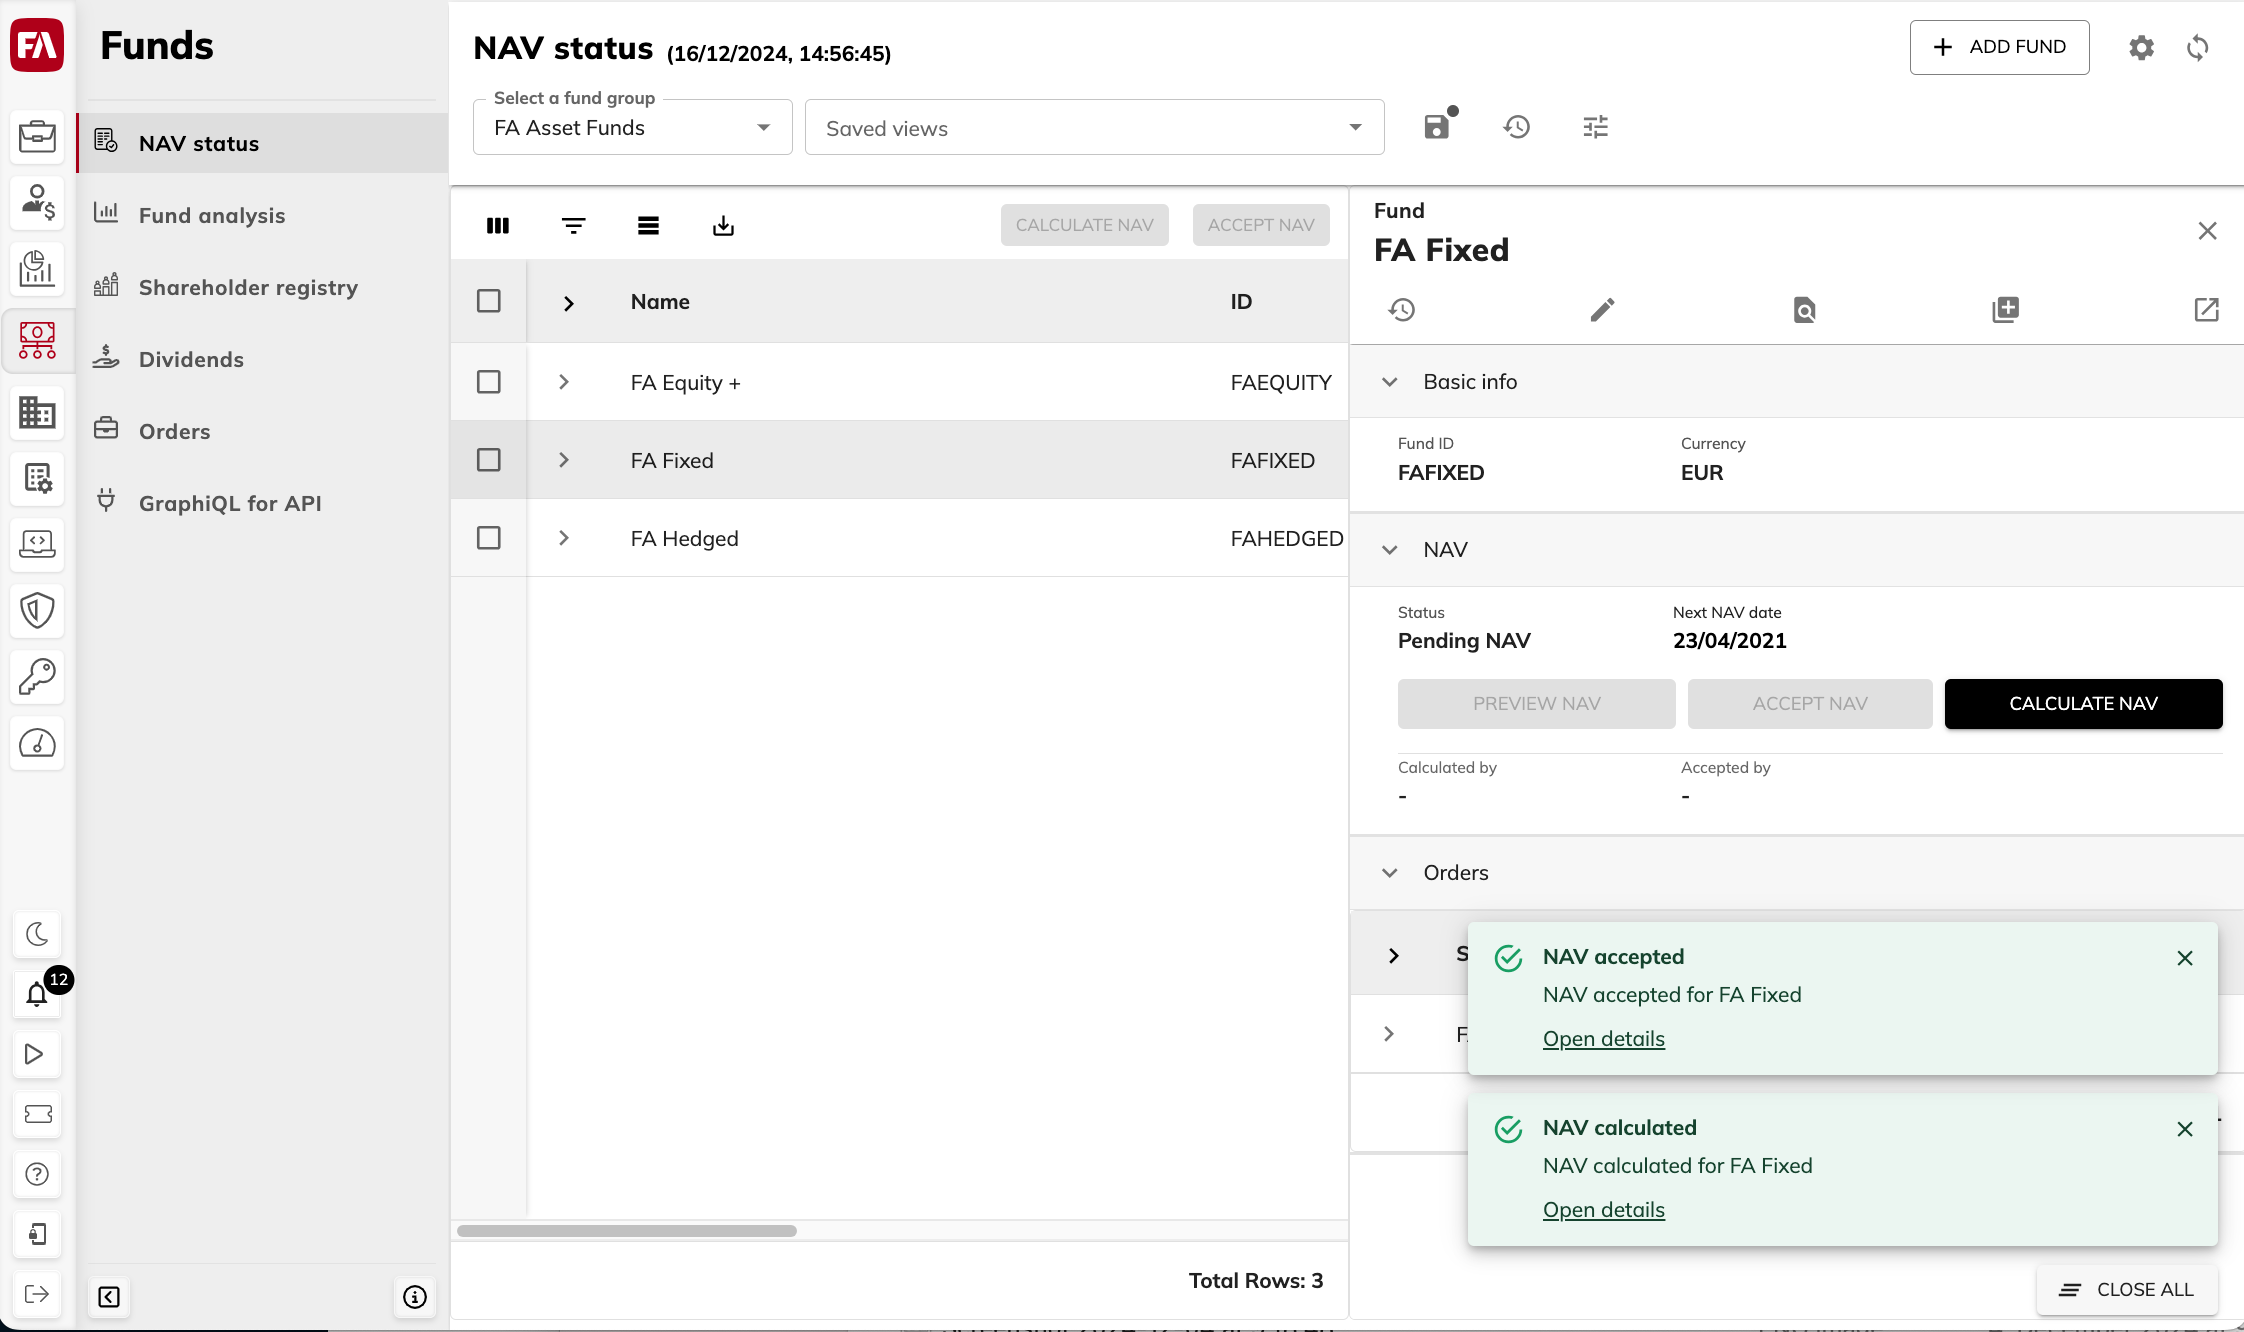Click the save/bookmark view icon

tap(1438, 127)
